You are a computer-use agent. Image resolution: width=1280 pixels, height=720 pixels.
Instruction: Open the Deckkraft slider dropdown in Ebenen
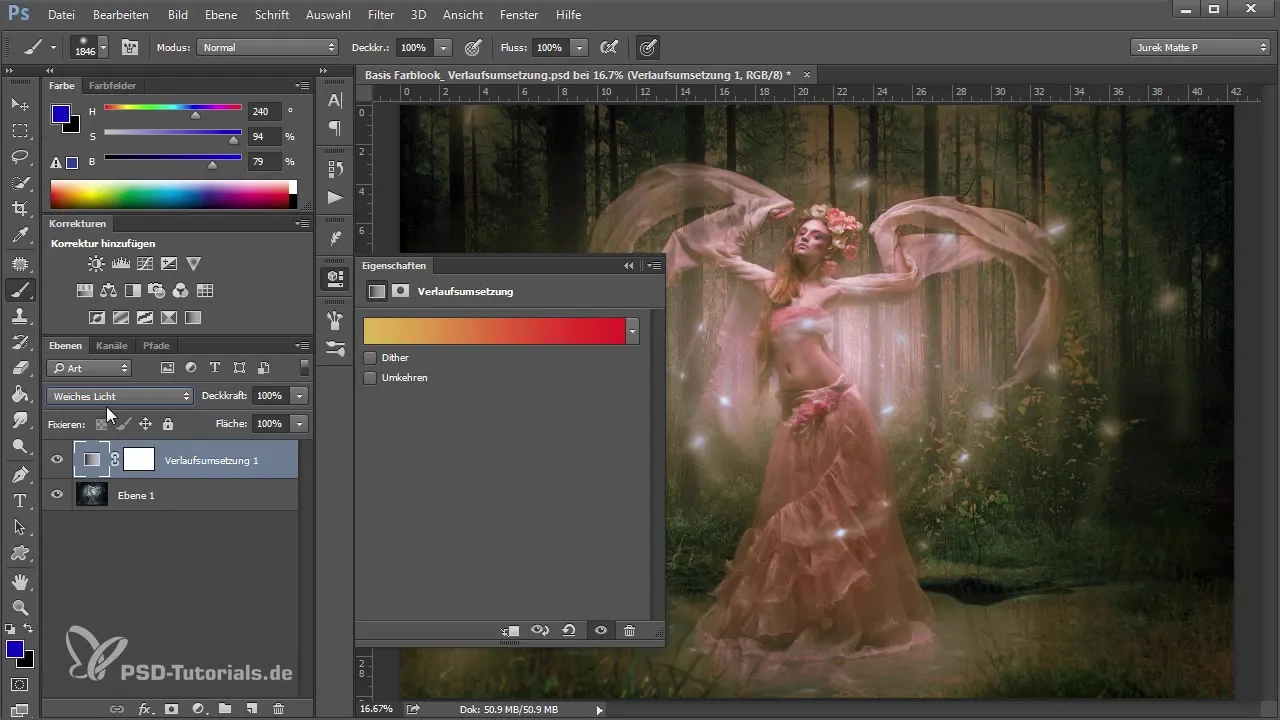tap(300, 396)
